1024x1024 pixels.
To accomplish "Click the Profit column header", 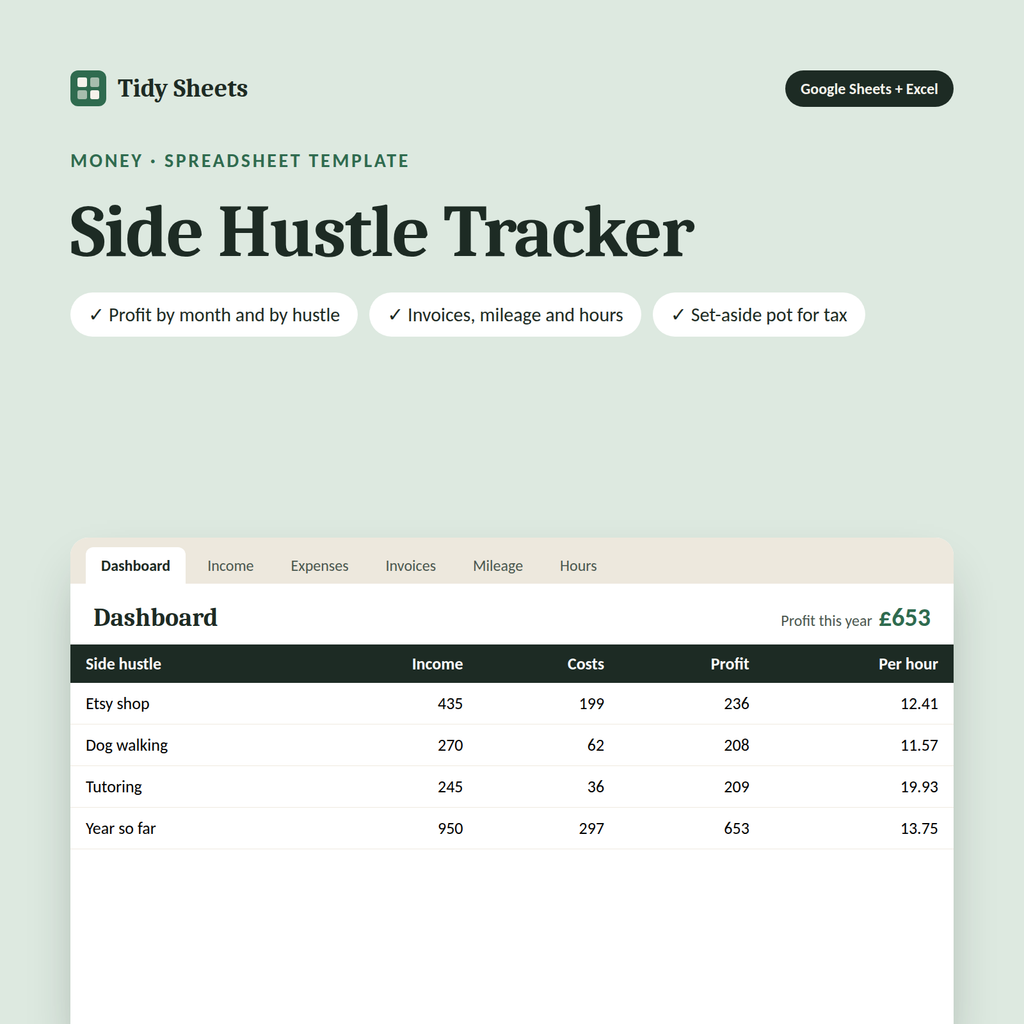I will pos(729,664).
